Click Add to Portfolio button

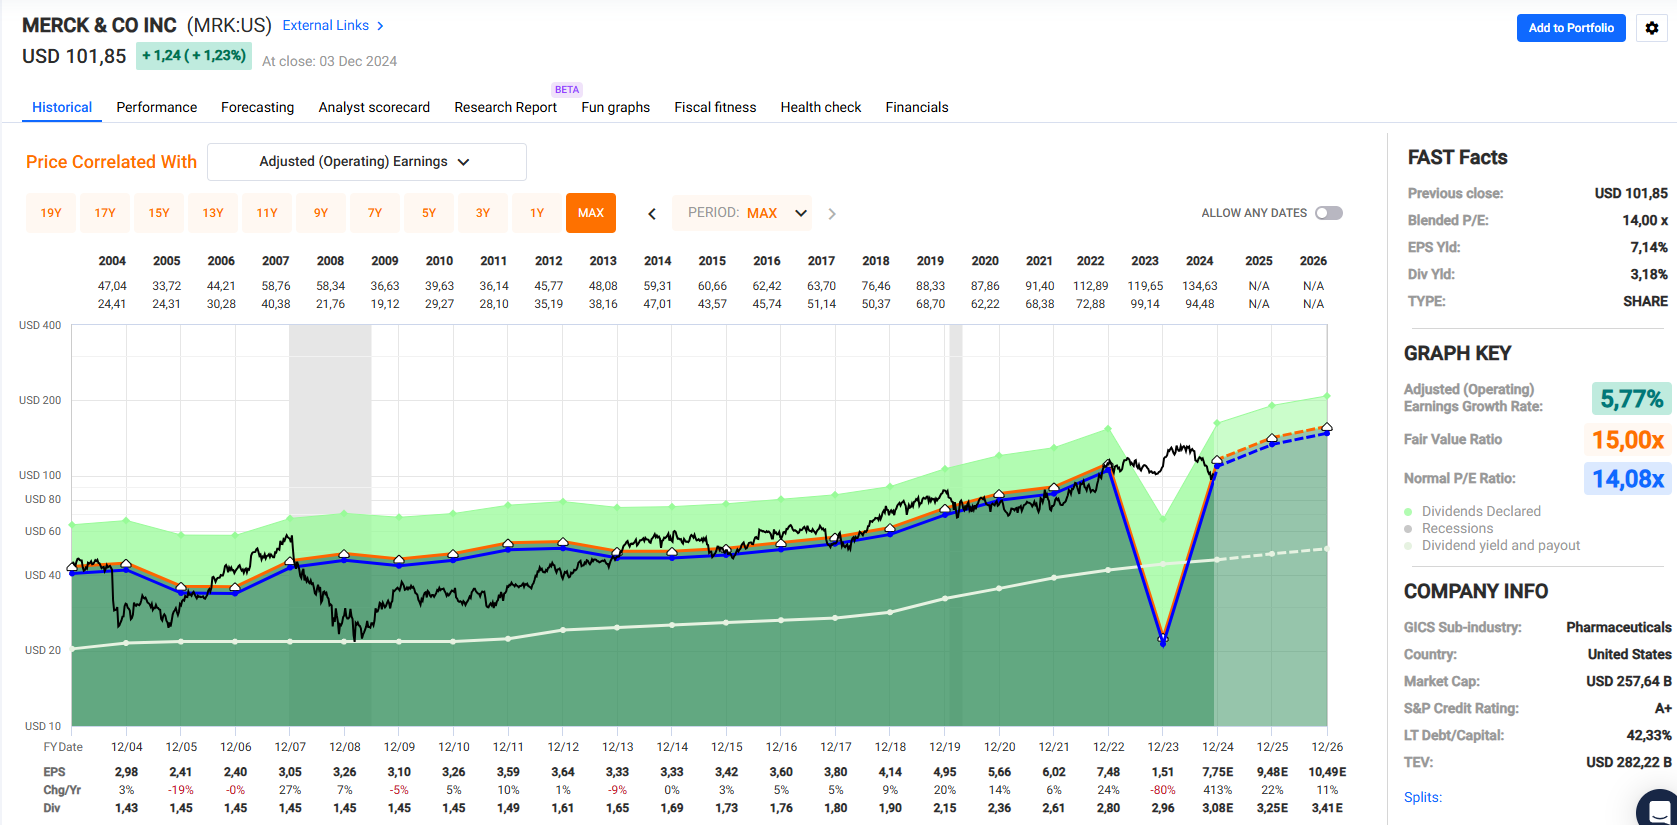click(x=1570, y=28)
